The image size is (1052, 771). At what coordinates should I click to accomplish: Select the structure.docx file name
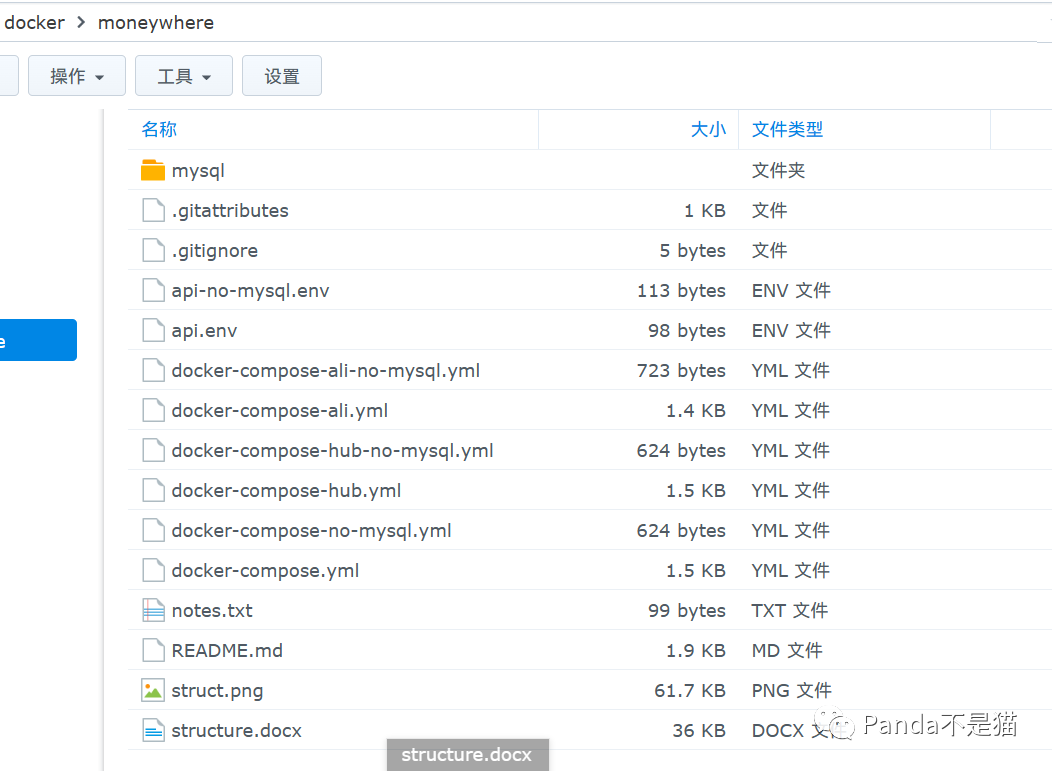click(x=237, y=730)
